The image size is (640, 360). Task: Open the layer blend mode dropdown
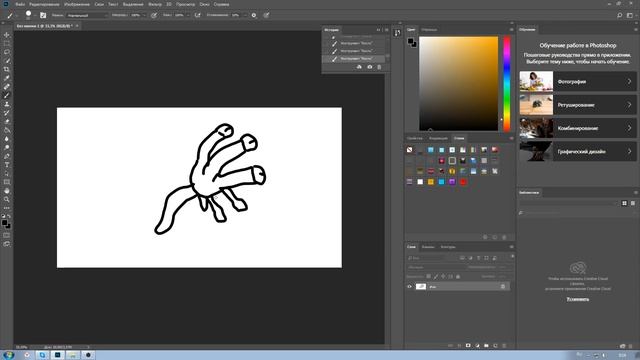(x=437, y=267)
